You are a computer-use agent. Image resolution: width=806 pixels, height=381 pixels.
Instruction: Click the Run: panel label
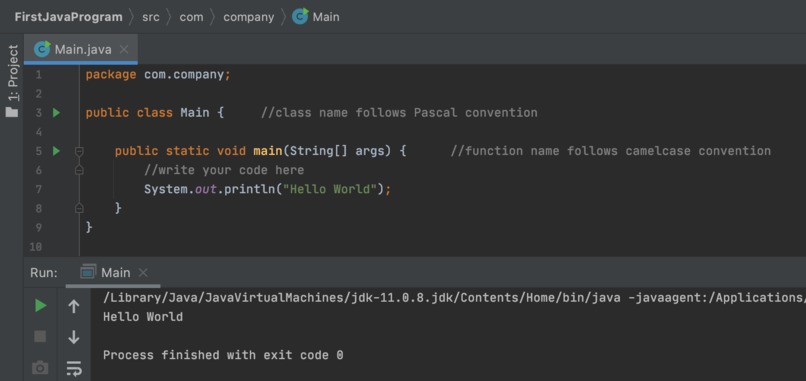pos(44,273)
